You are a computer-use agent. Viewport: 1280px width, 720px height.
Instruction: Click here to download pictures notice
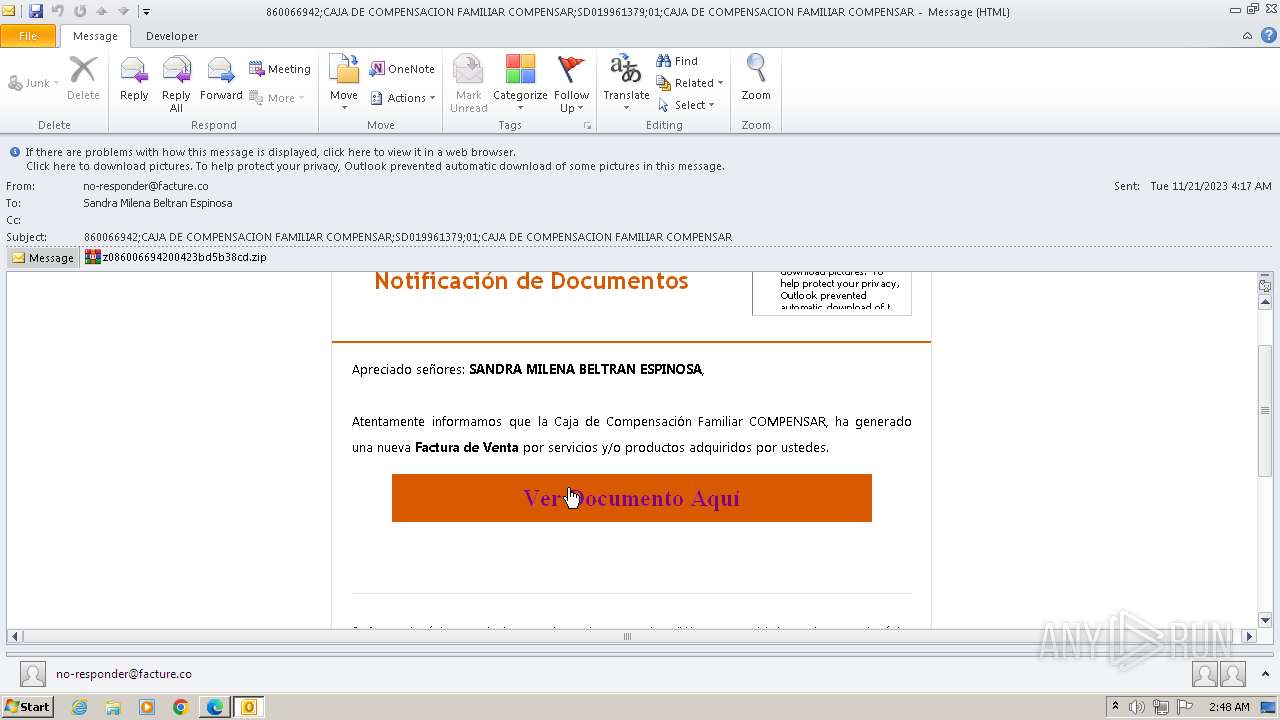[x=375, y=166]
